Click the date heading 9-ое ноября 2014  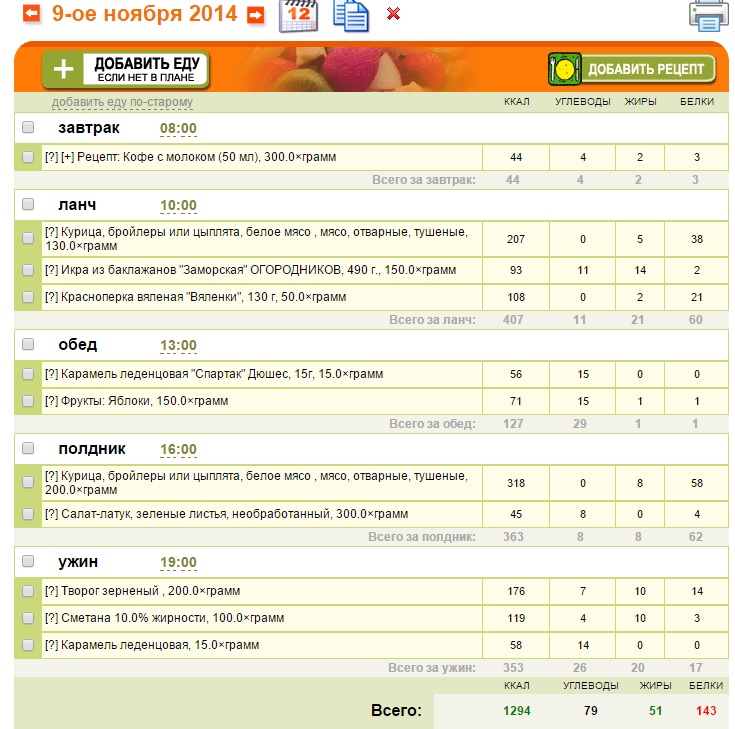tap(144, 14)
